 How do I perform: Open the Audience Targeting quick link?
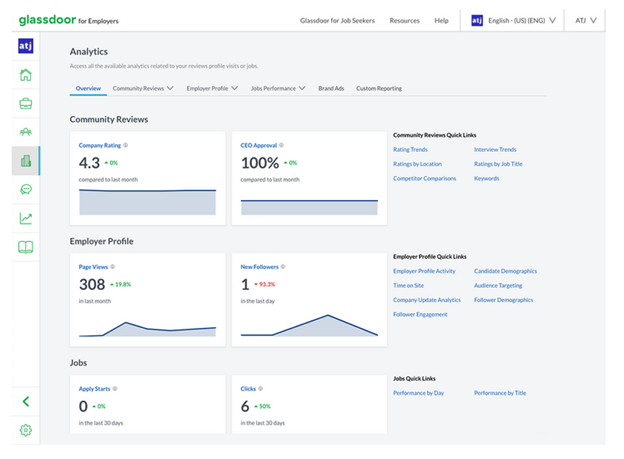point(498,285)
